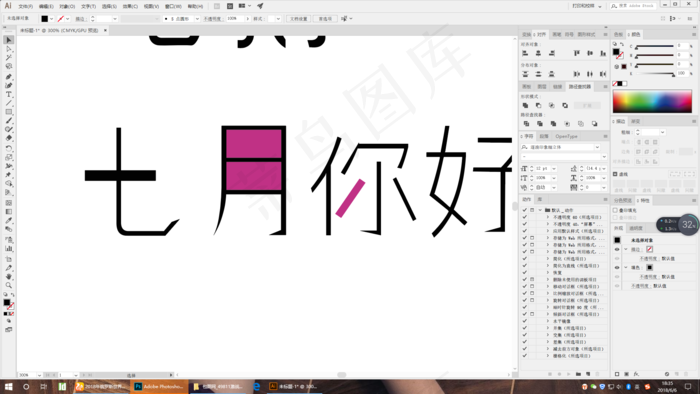Viewport: 700px width, 394px height.
Task: Click the 不透明度 link in control bar
Action: (x=214, y=19)
